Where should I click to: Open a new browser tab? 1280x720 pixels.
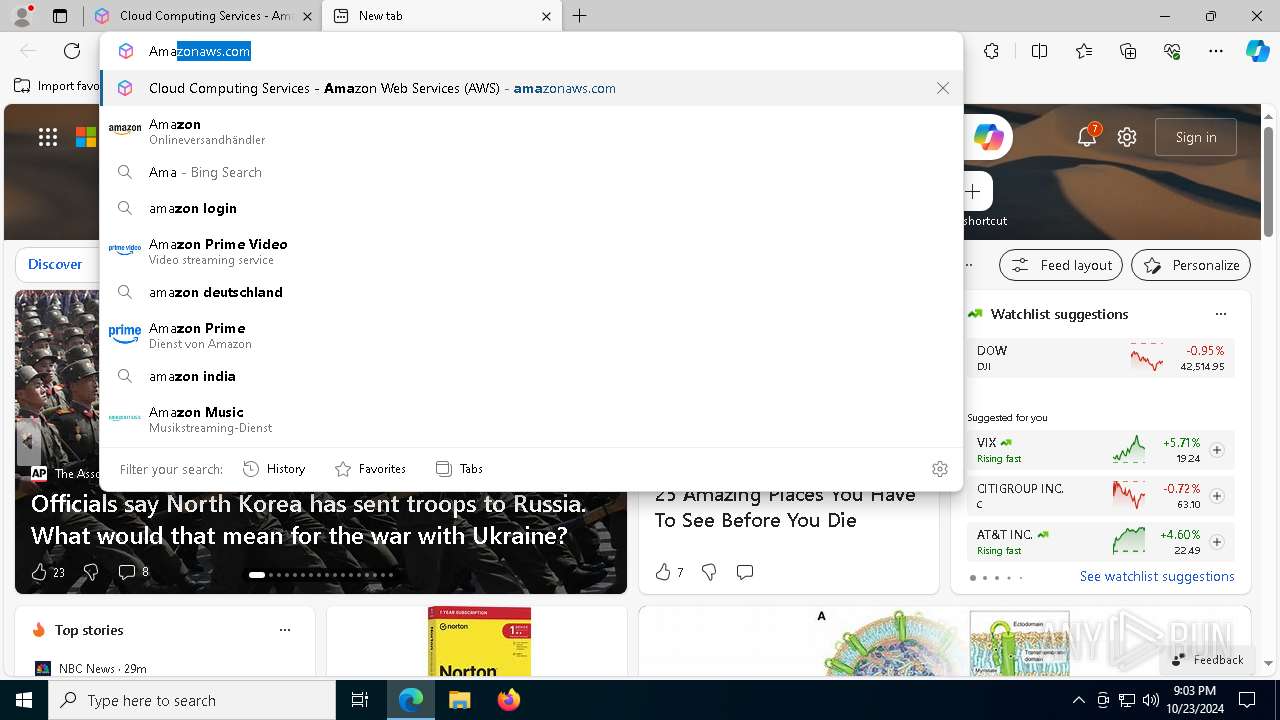click(580, 16)
